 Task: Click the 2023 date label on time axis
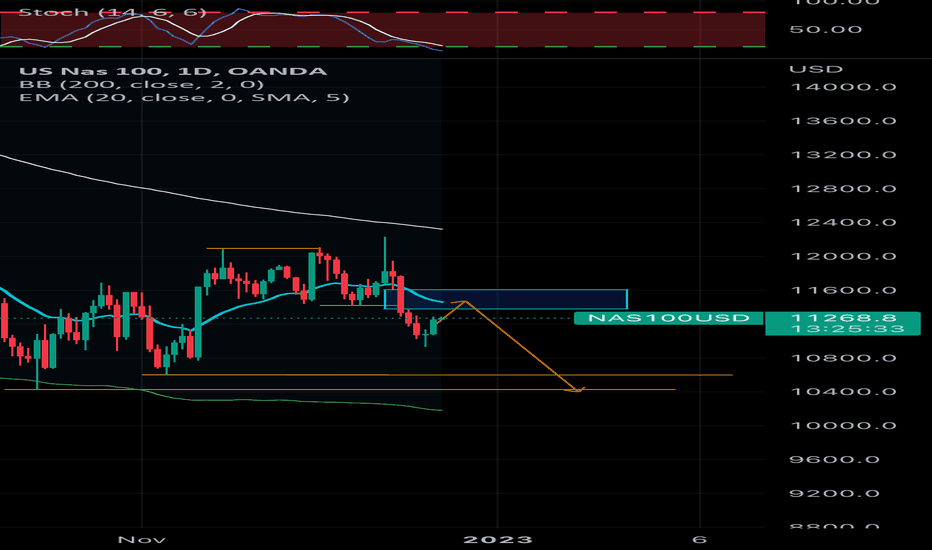[498, 540]
